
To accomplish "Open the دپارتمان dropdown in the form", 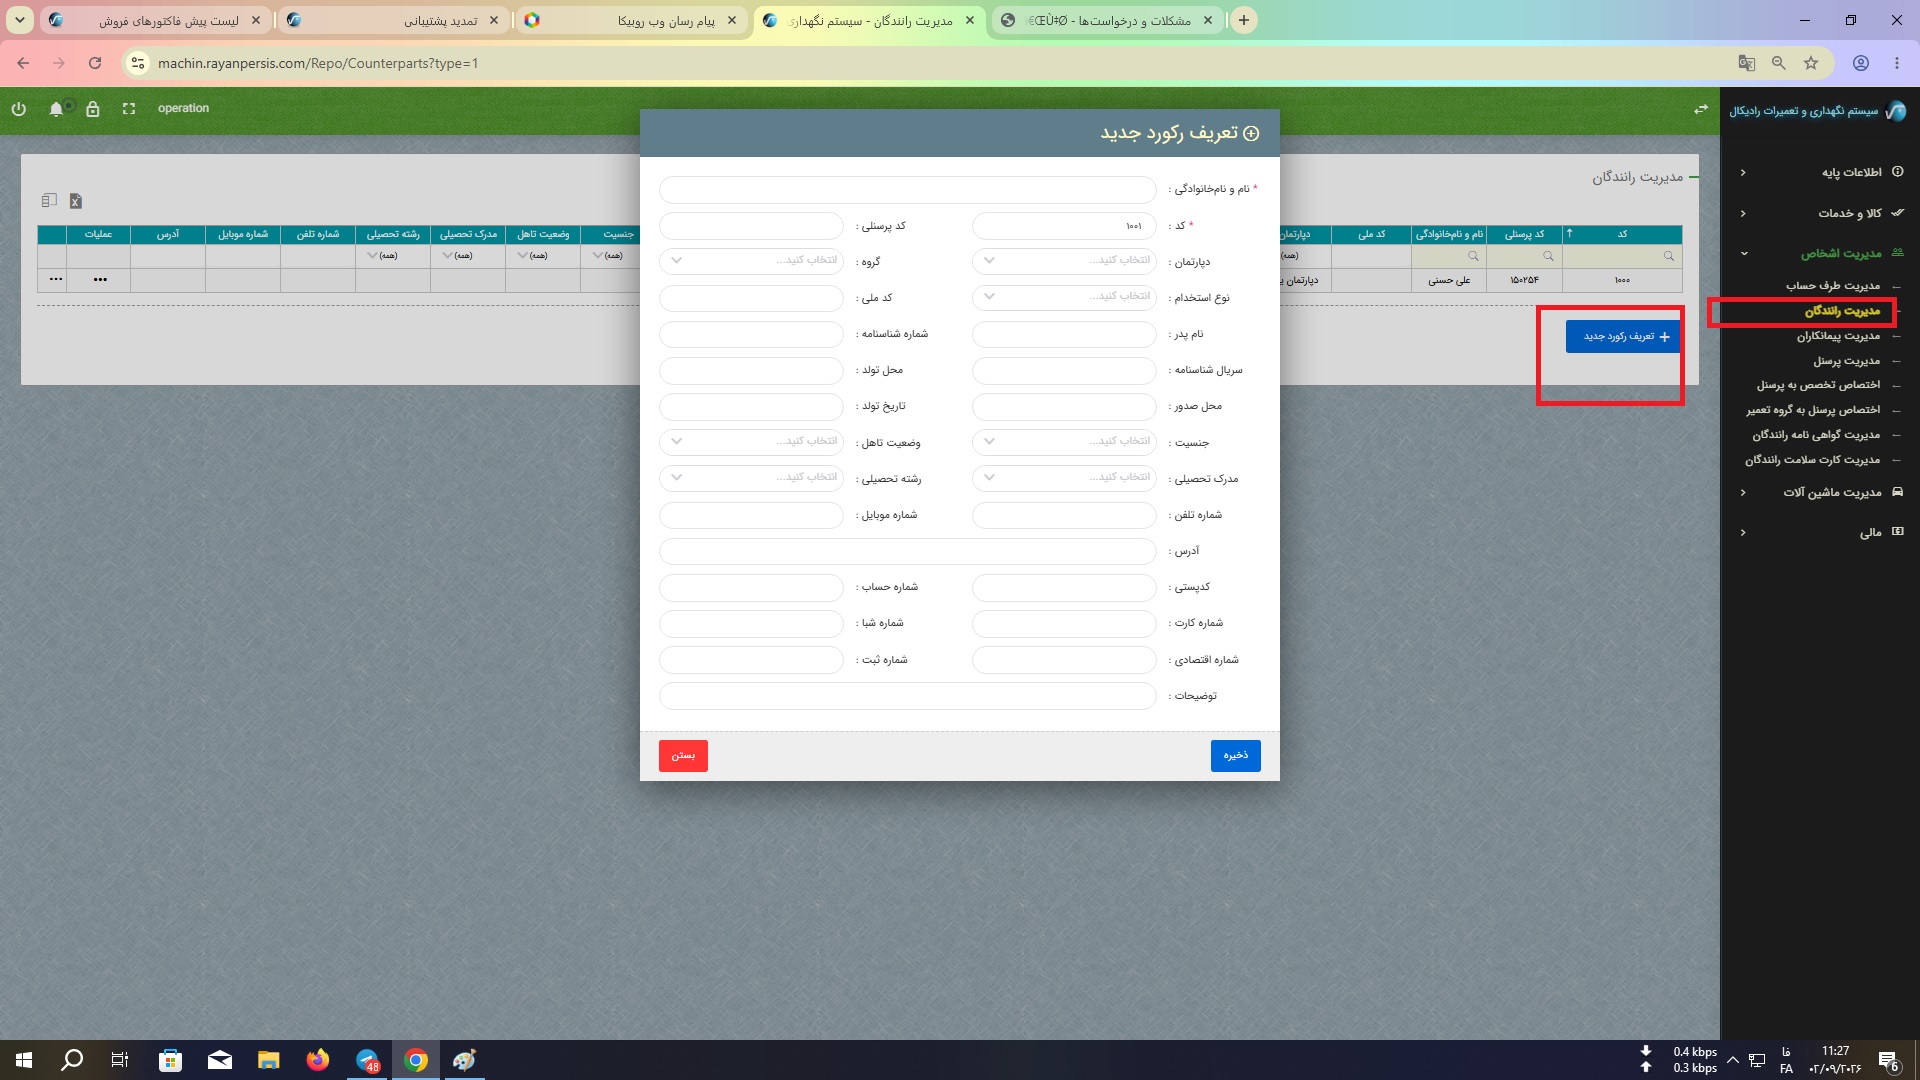I will 1064,261.
